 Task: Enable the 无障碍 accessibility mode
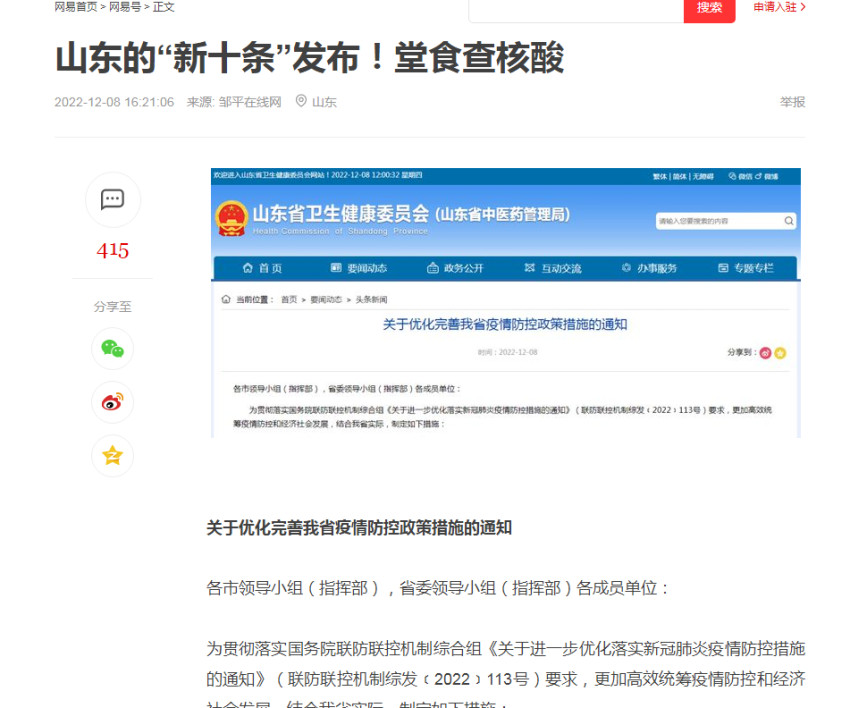pos(704,175)
